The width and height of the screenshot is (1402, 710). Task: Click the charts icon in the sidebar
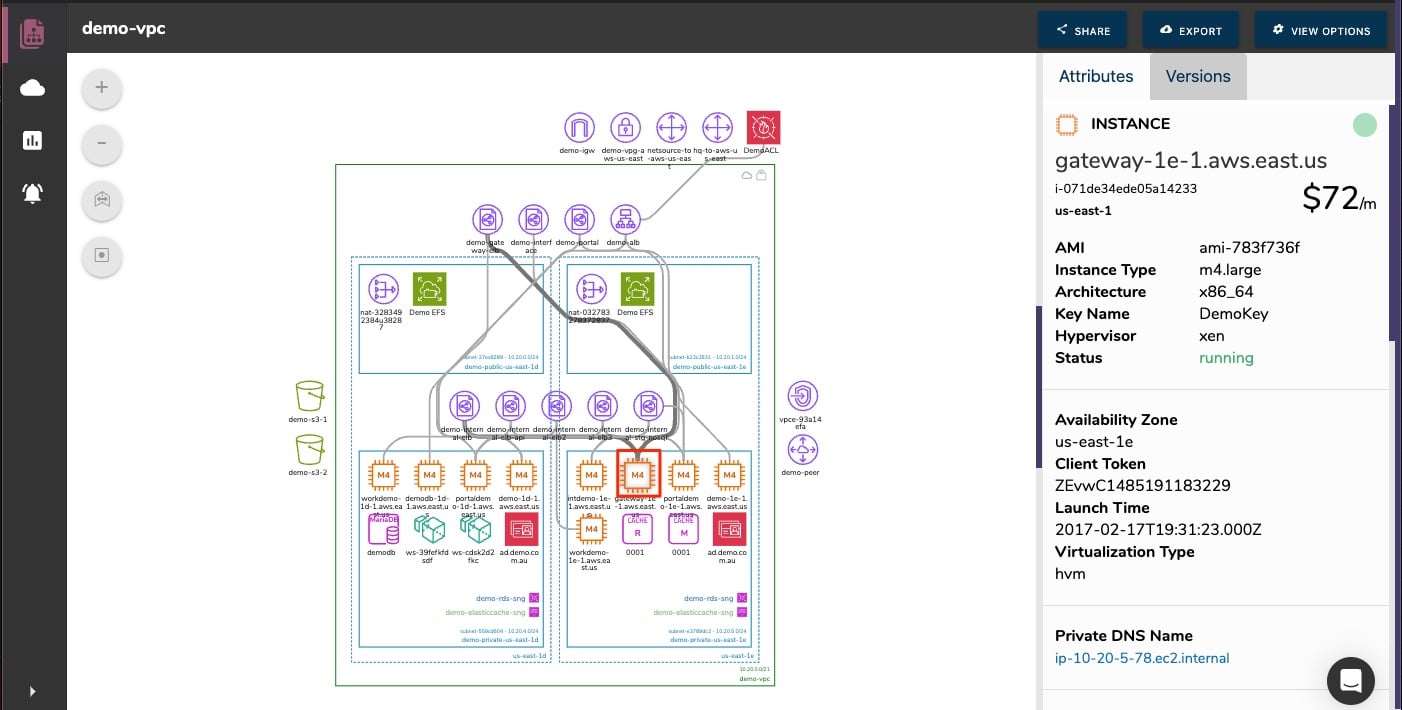point(32,140)
